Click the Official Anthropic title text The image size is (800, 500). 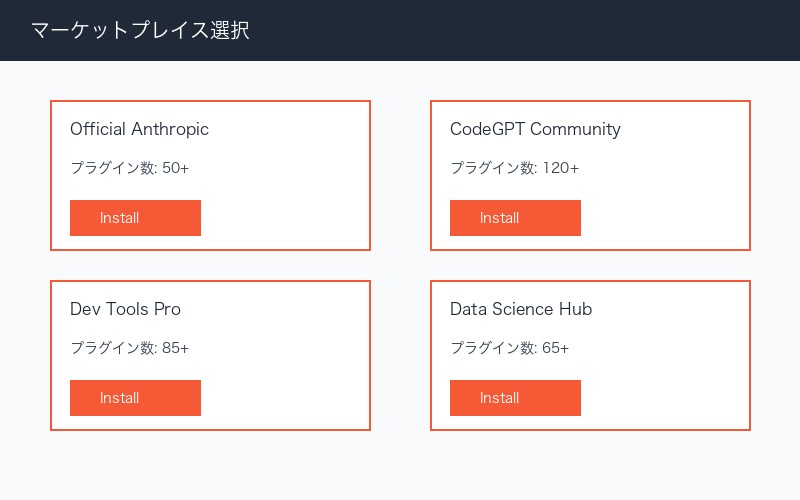[139, 129]
